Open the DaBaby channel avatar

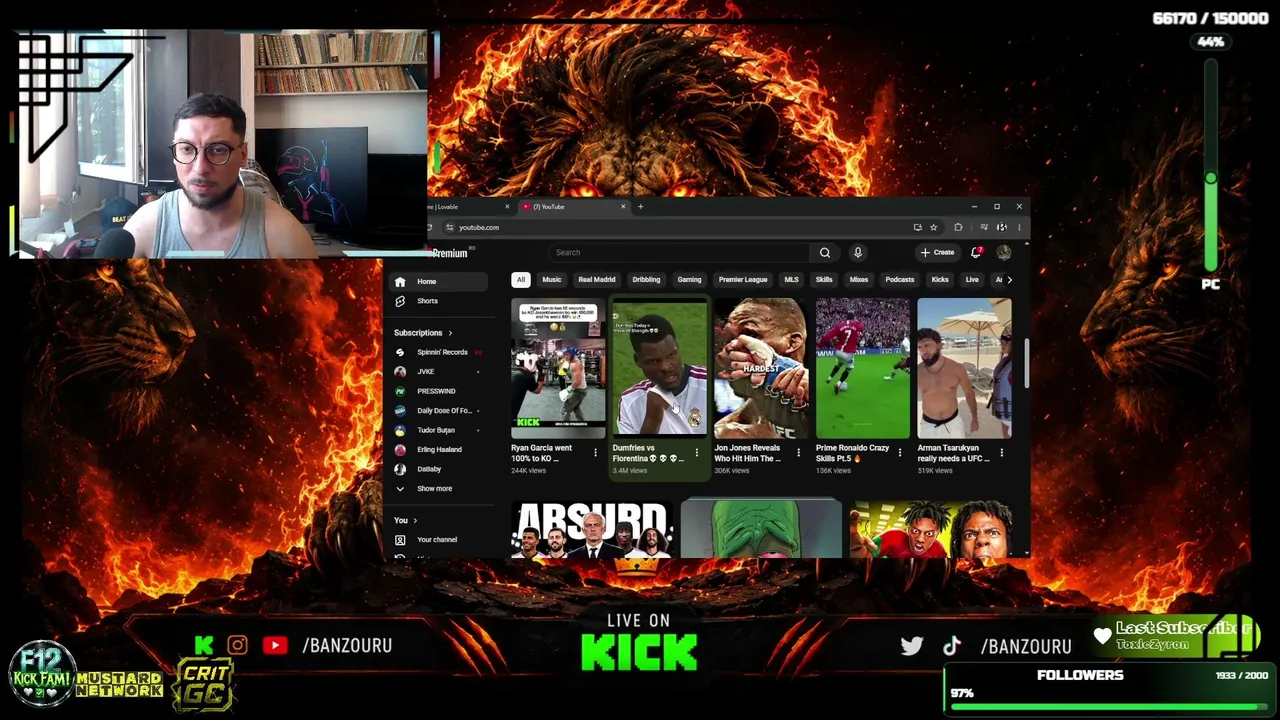(x=400, y=469)
